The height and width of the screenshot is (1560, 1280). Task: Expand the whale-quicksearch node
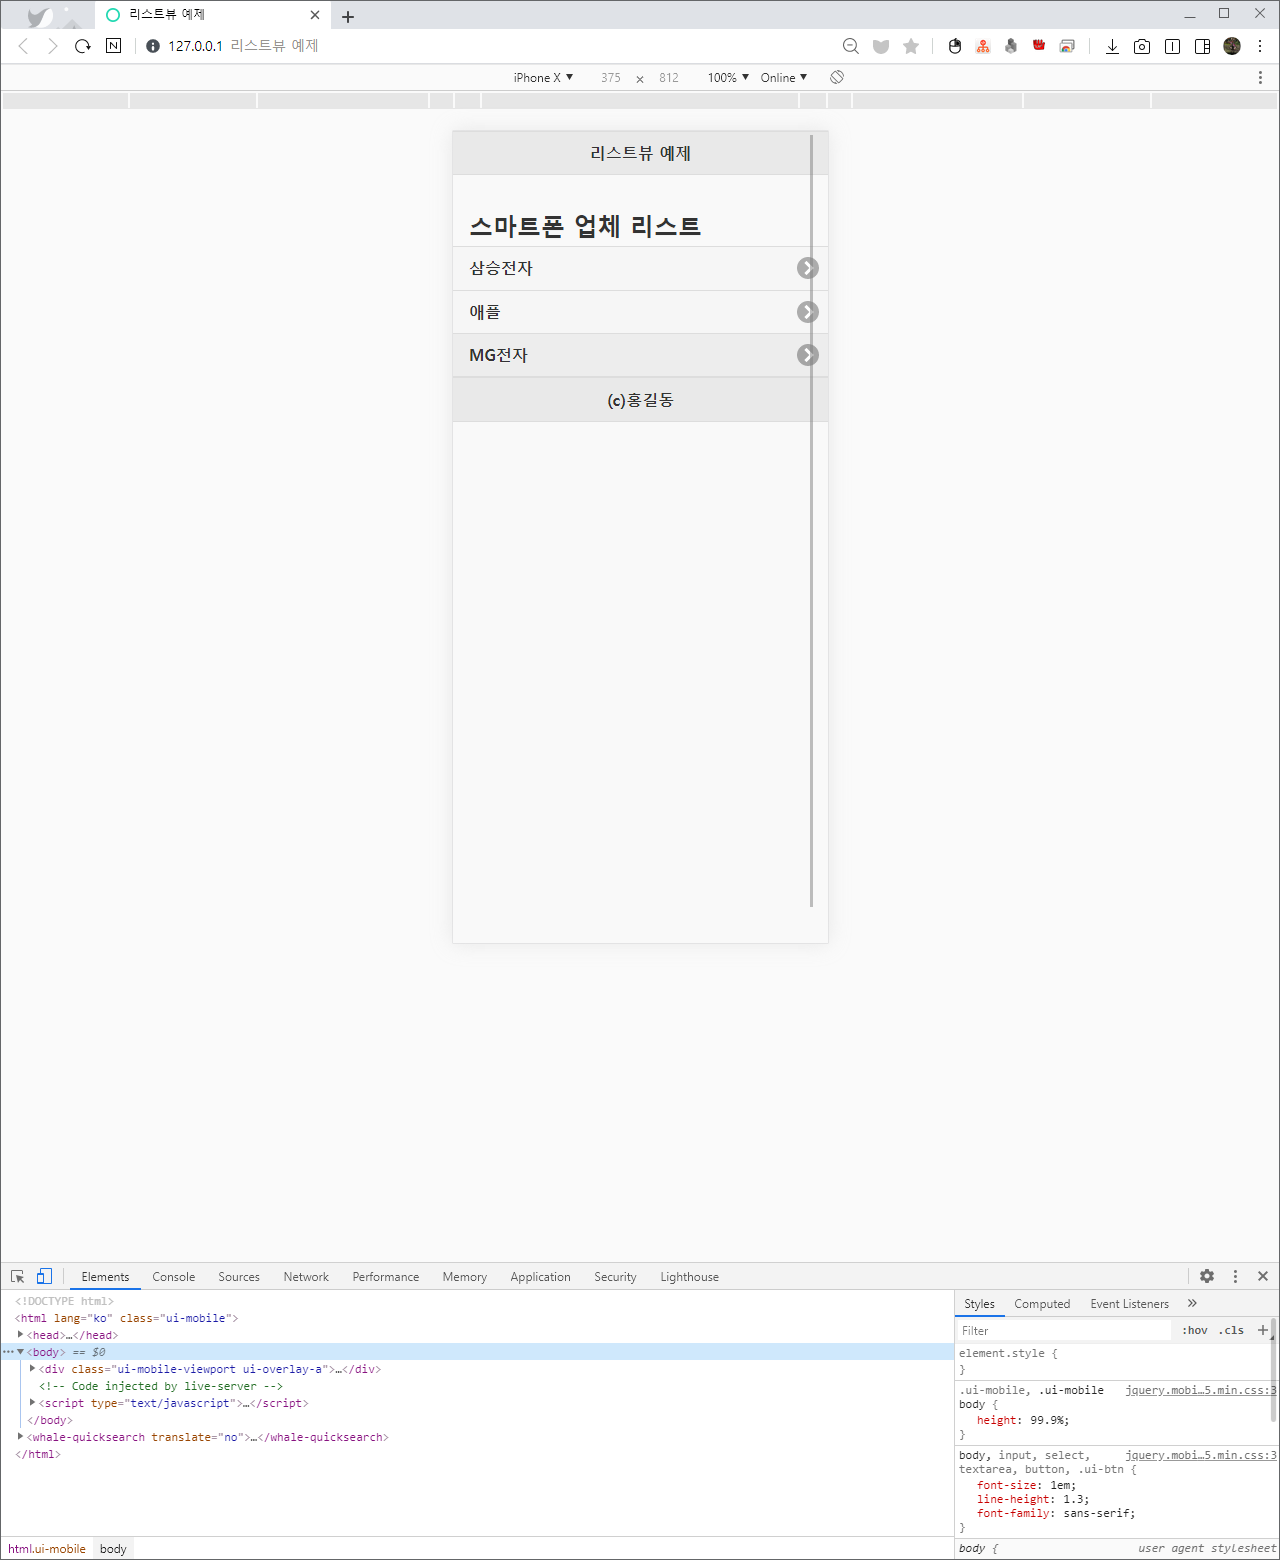click(x=20, y=1437)
